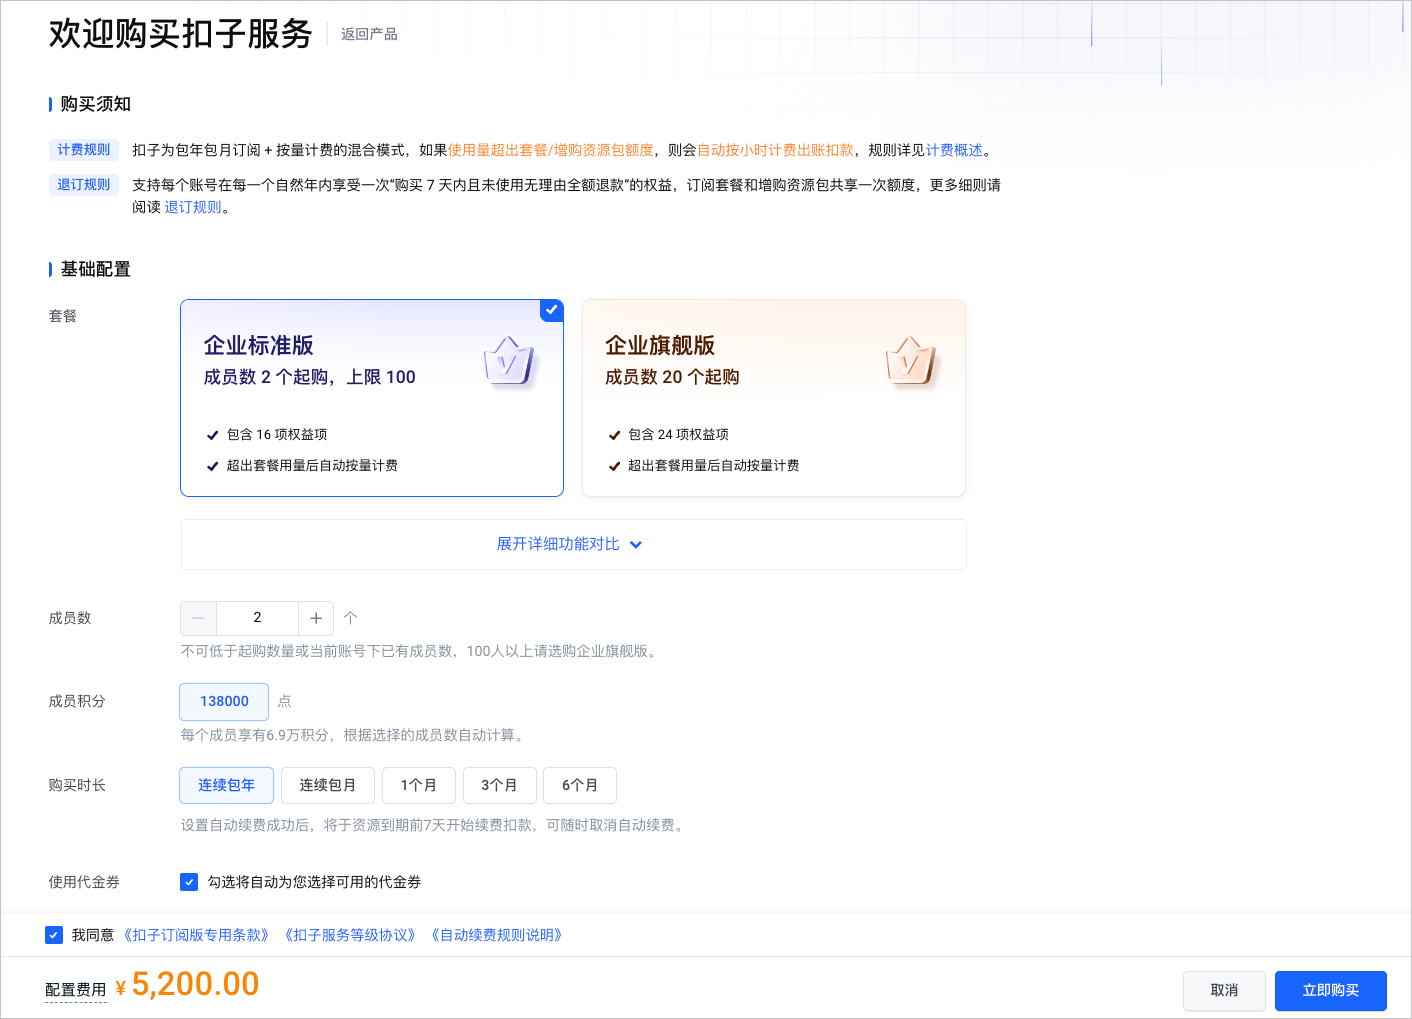Click the 取消 cancel button

click(1224, 990)
